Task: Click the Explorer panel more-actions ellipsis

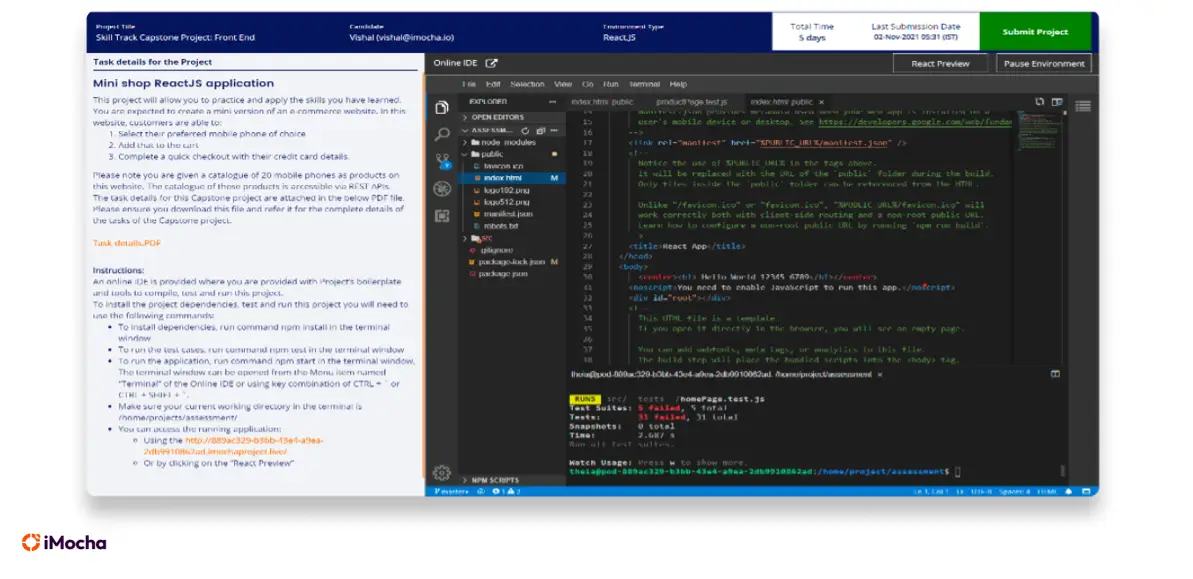Action: 552,102
